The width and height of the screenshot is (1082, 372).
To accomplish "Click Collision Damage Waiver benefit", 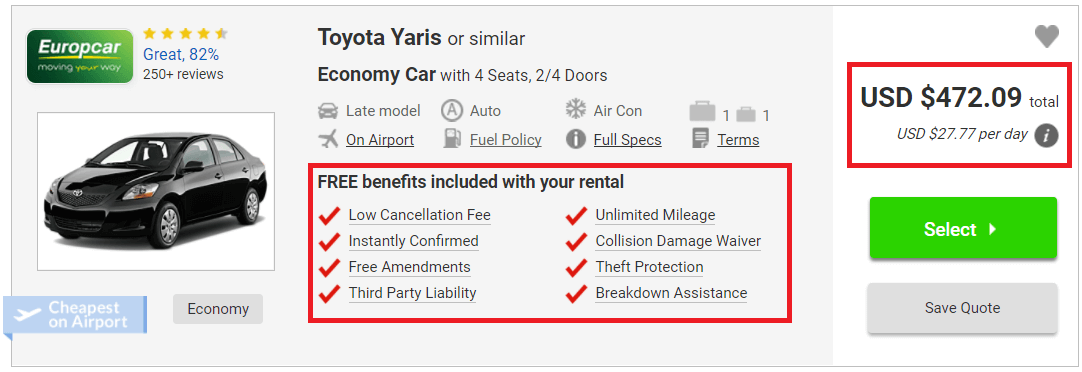I will point(678,242).
